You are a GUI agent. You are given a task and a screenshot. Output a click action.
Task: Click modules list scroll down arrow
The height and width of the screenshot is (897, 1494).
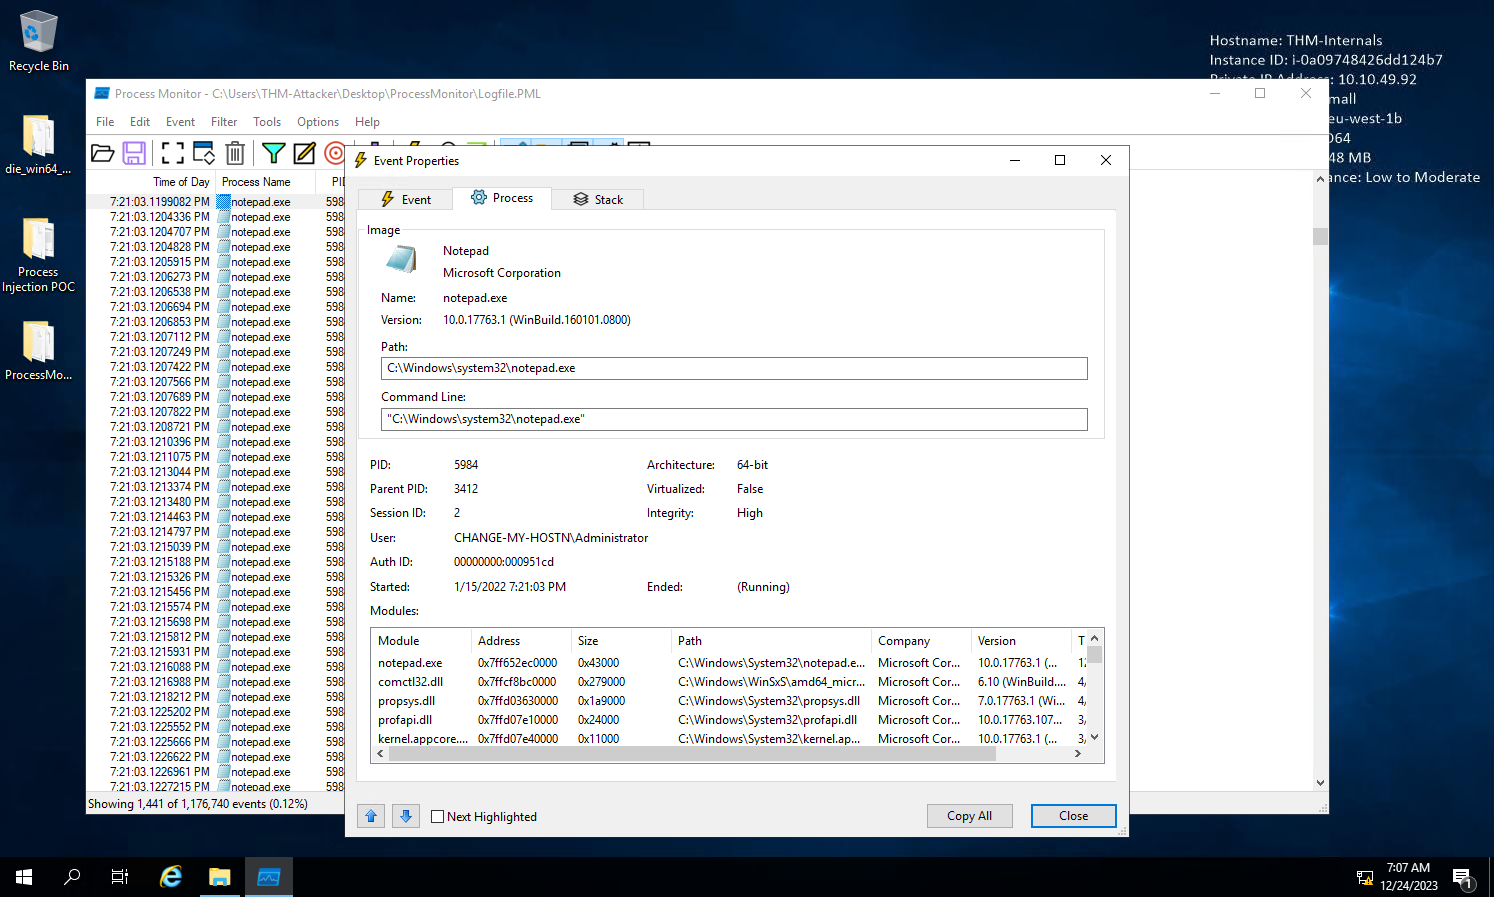click(1095, 737)
